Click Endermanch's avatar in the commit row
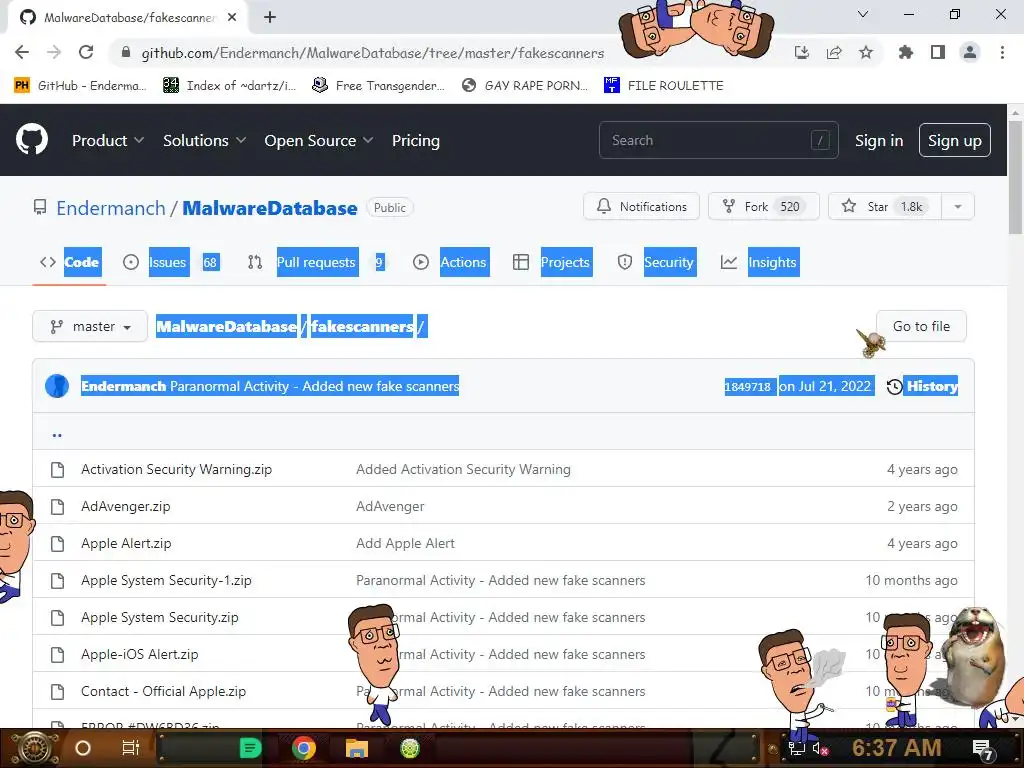 click(x=57, y=386)
